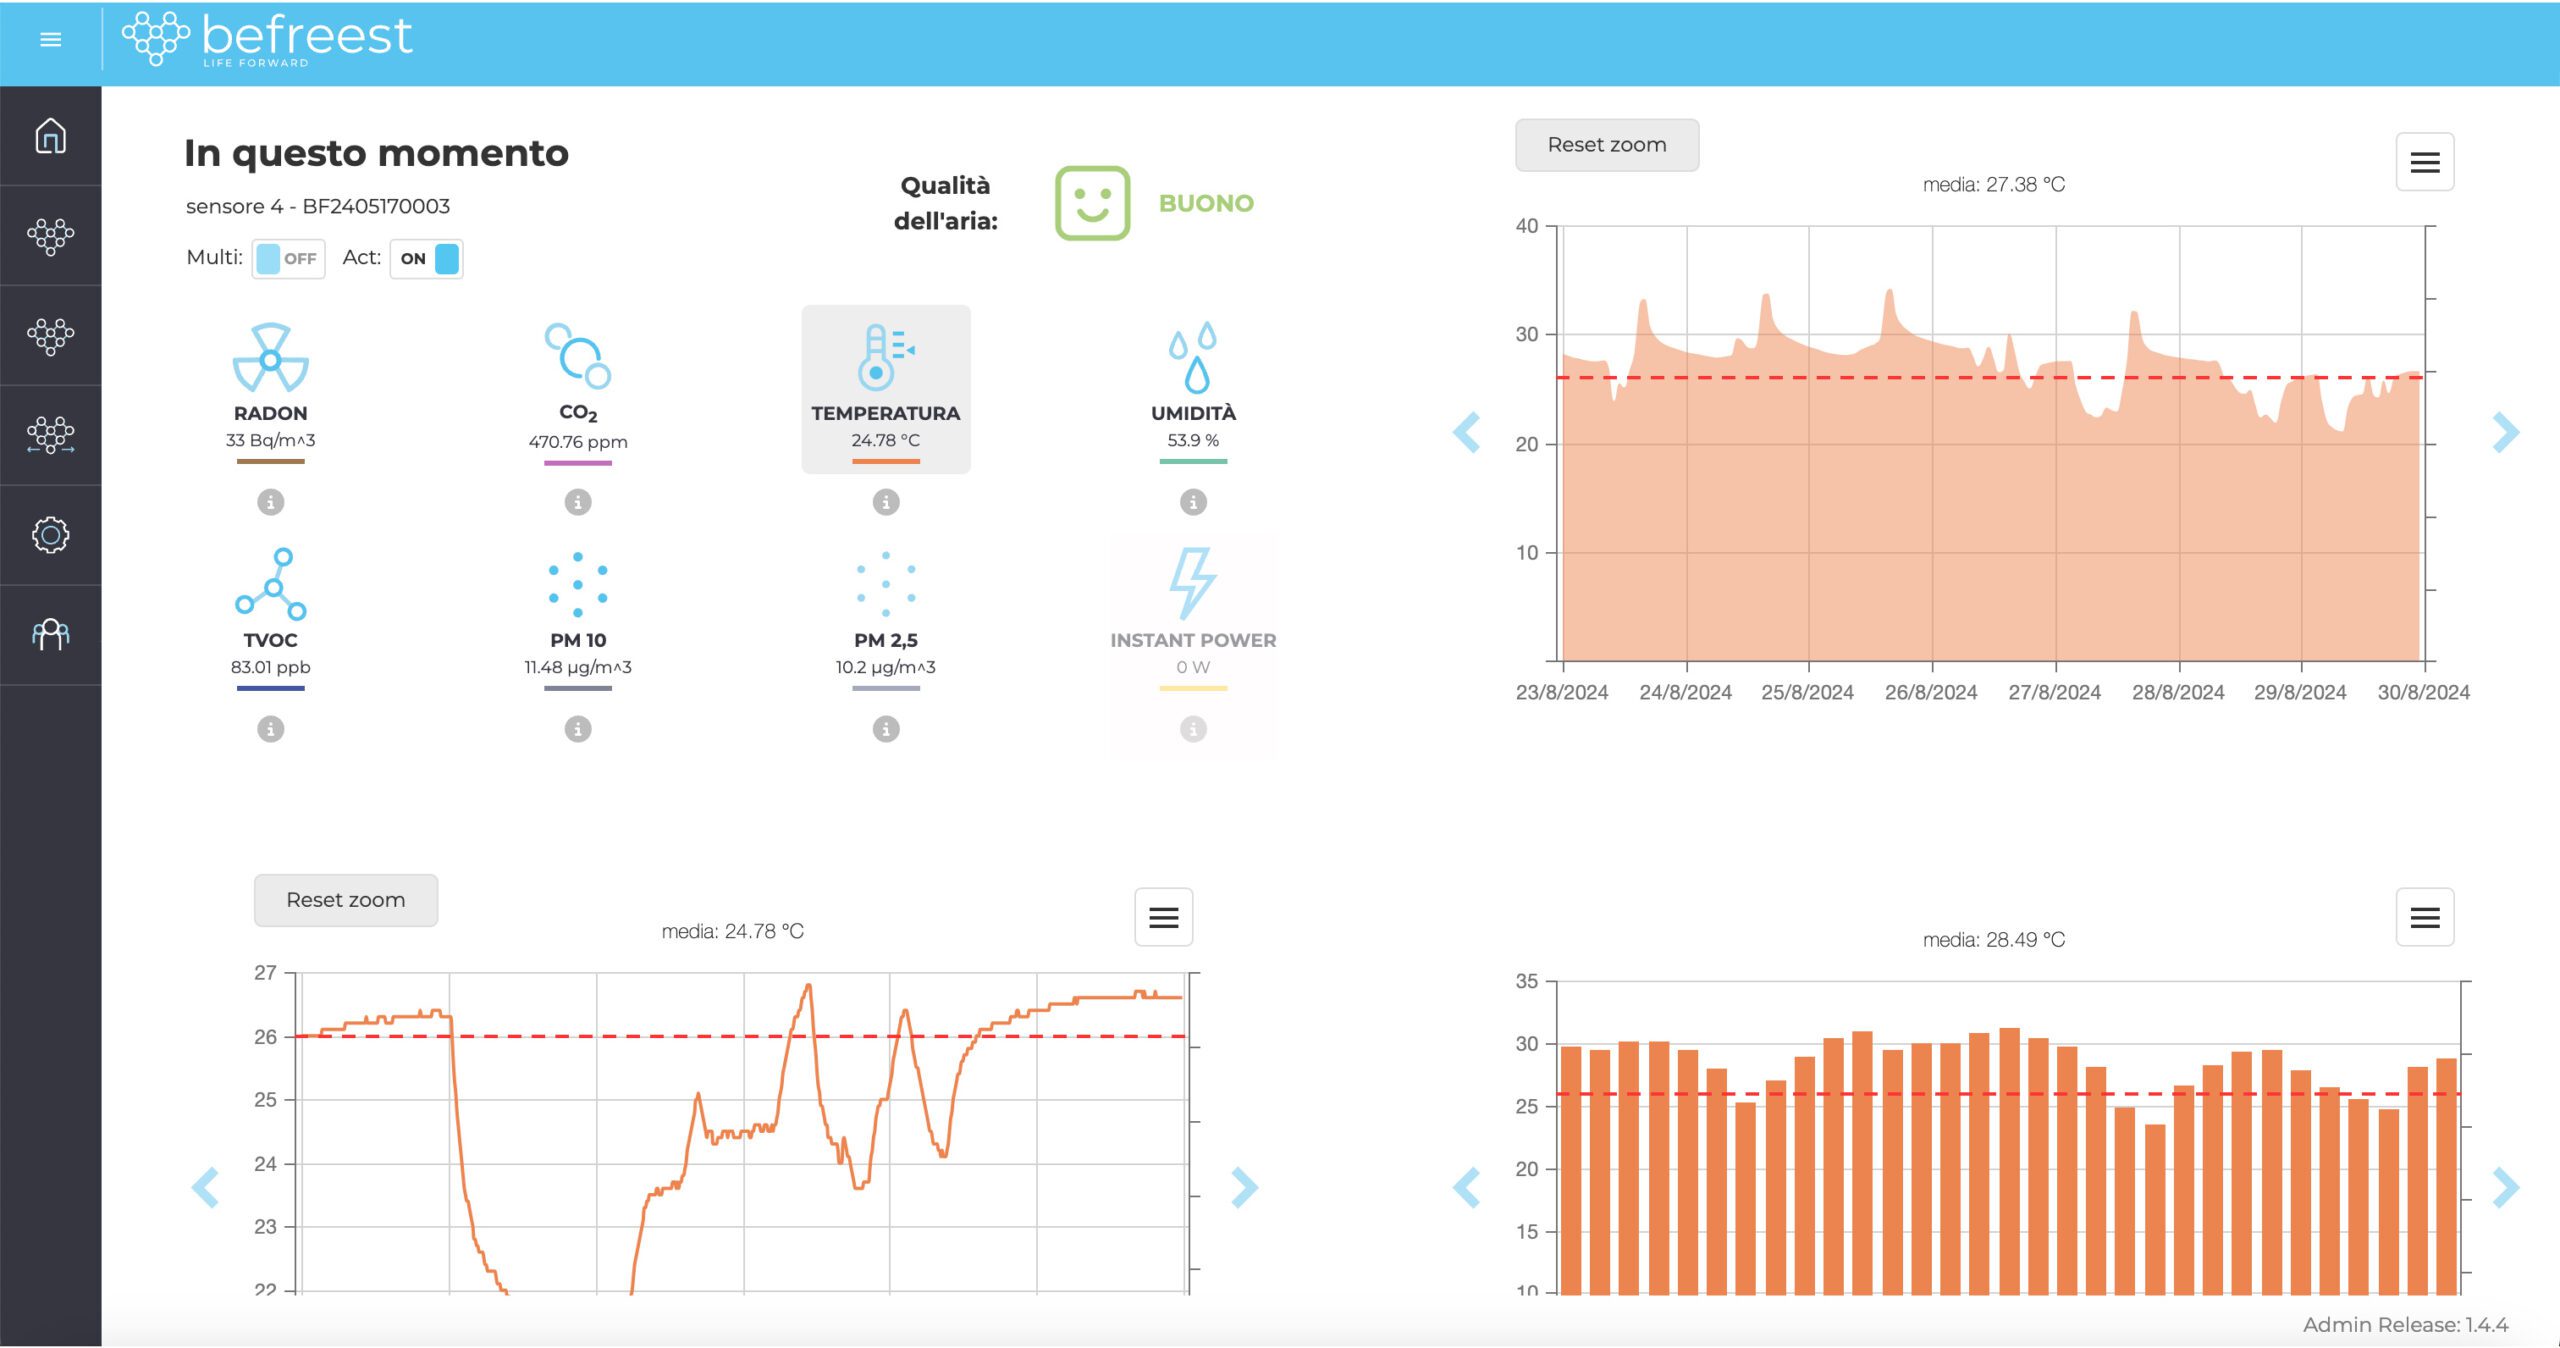Open the second sensor cluster sidebar icon

pyautogui.click(x=50, y=336)
